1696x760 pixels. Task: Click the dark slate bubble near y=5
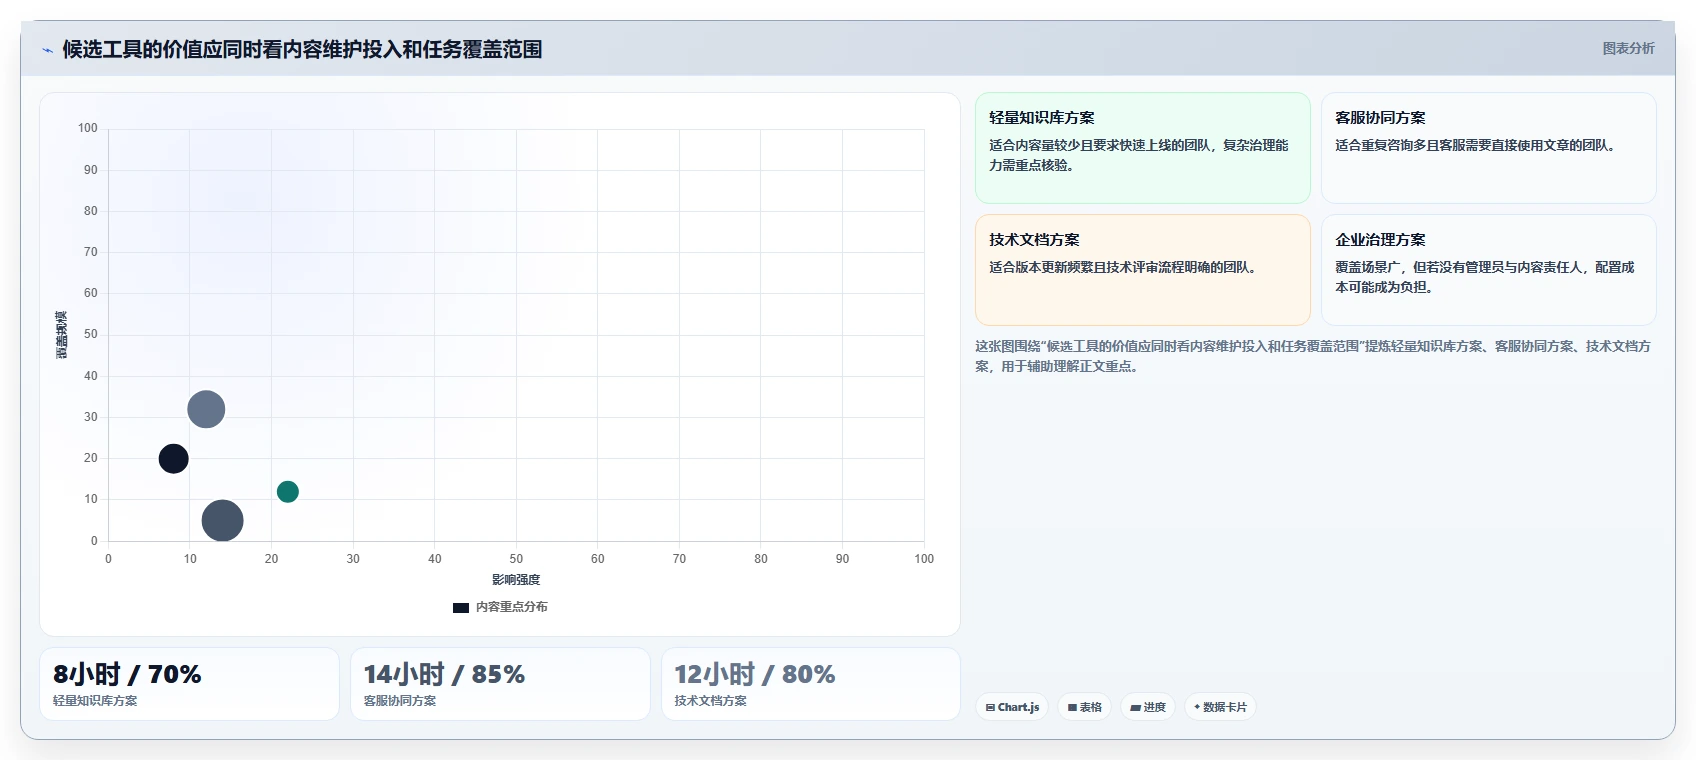pyautogui.click(x=222, y=520)
